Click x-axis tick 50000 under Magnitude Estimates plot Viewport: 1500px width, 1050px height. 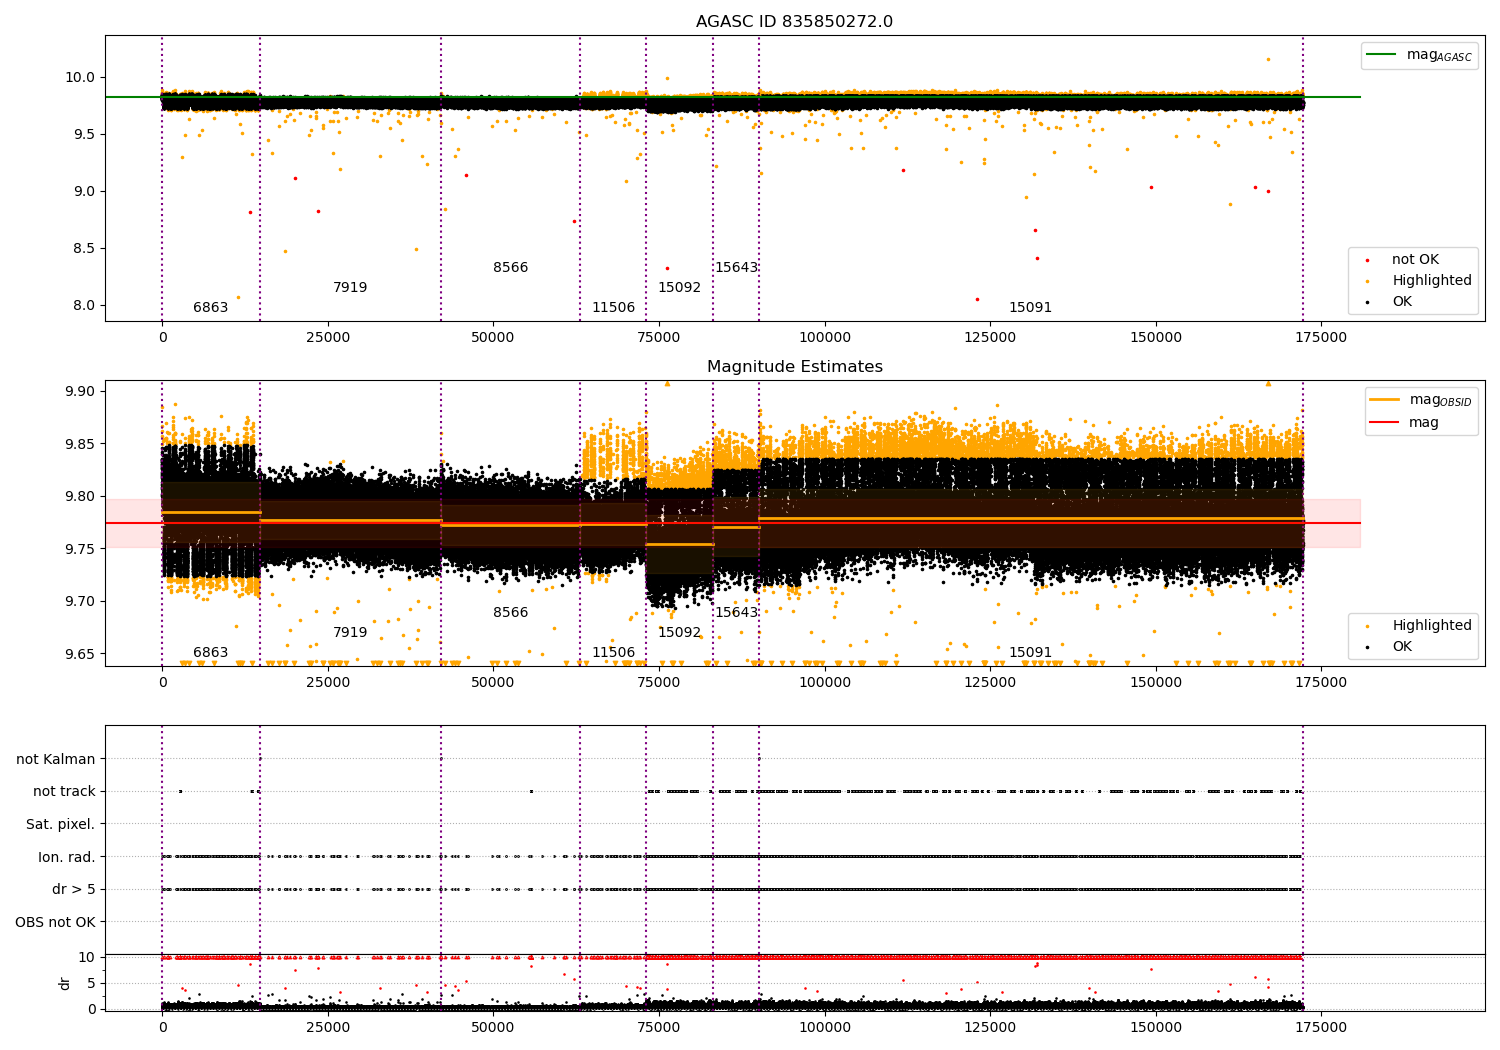[493, 683]
